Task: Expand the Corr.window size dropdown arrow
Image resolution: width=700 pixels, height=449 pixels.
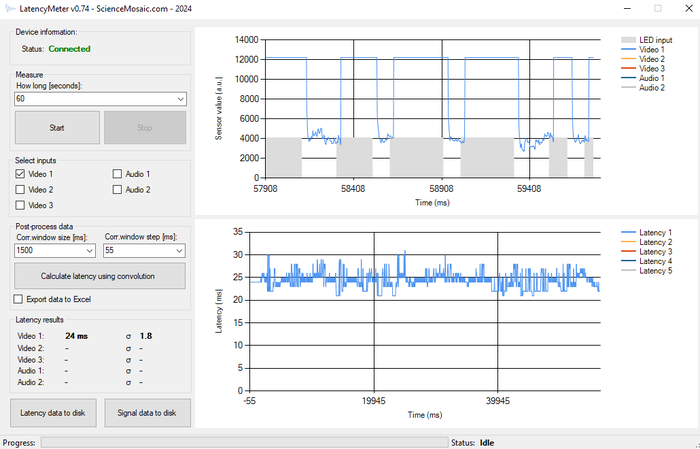Action: pos(89,251)
